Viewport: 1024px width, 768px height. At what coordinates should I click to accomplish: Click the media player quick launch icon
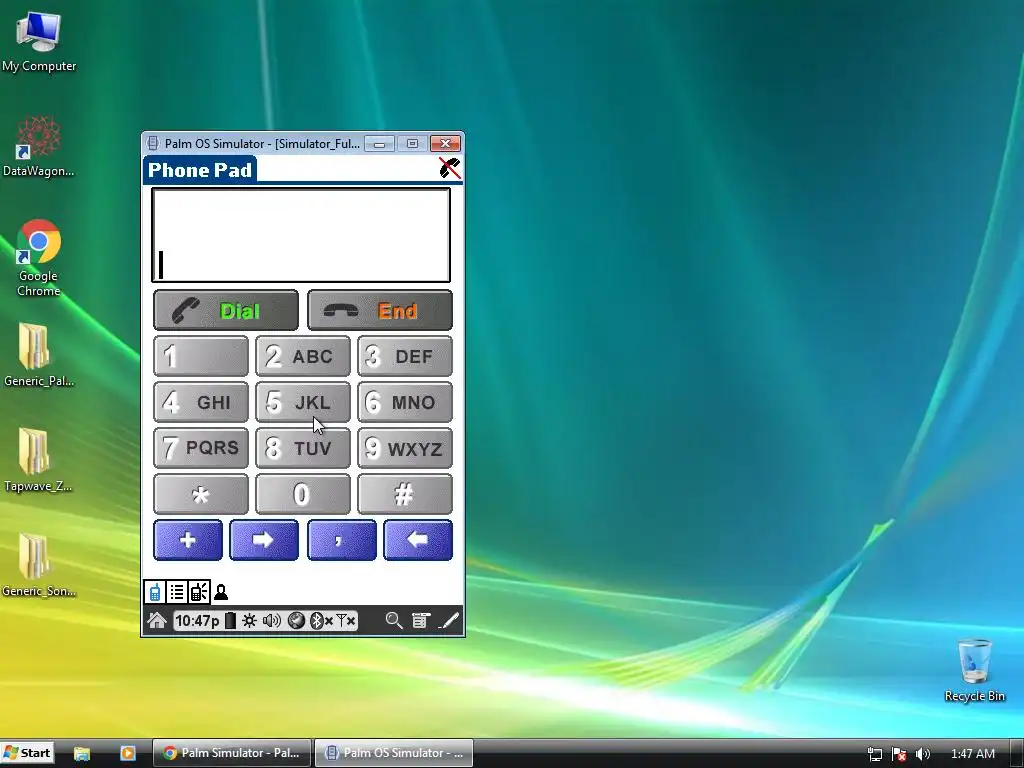pyautogui.click(x=128, y=753)
